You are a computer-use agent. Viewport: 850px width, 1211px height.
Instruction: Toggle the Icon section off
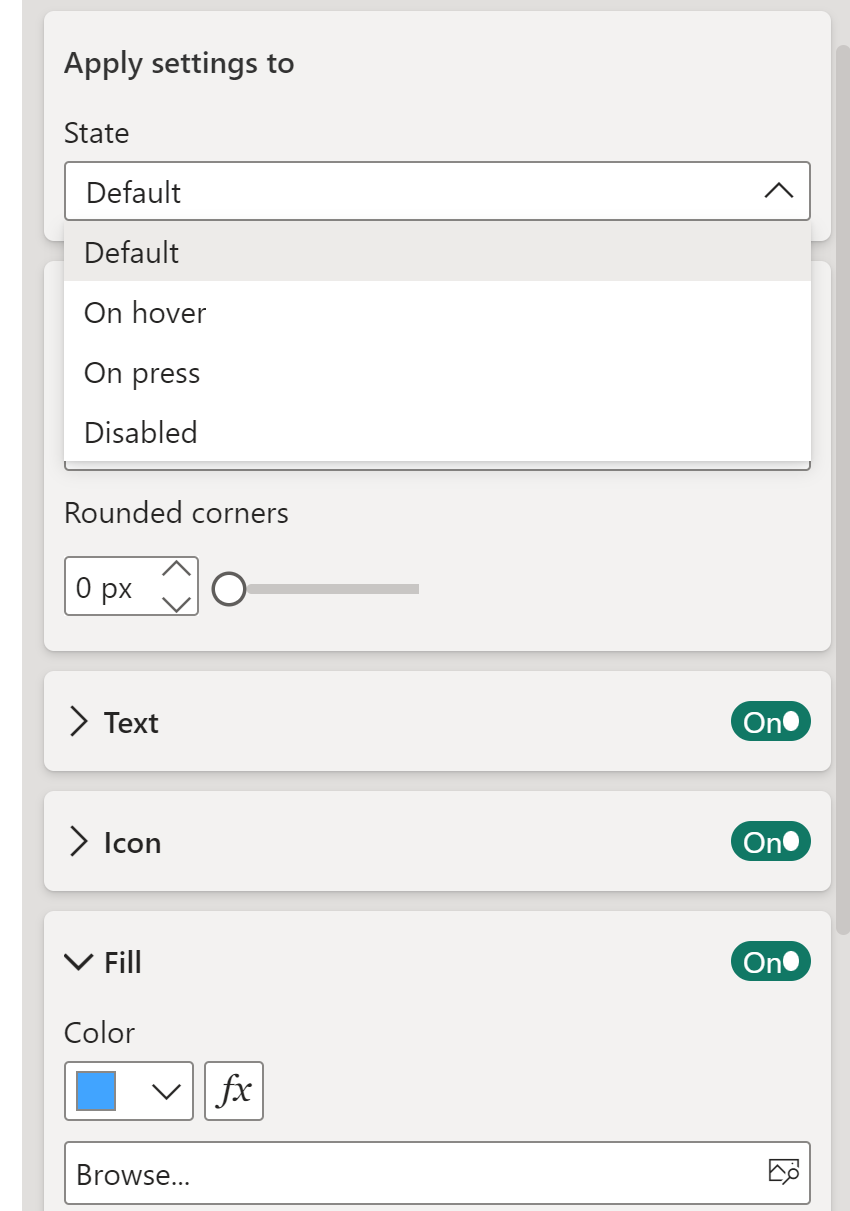coord(770,842)
